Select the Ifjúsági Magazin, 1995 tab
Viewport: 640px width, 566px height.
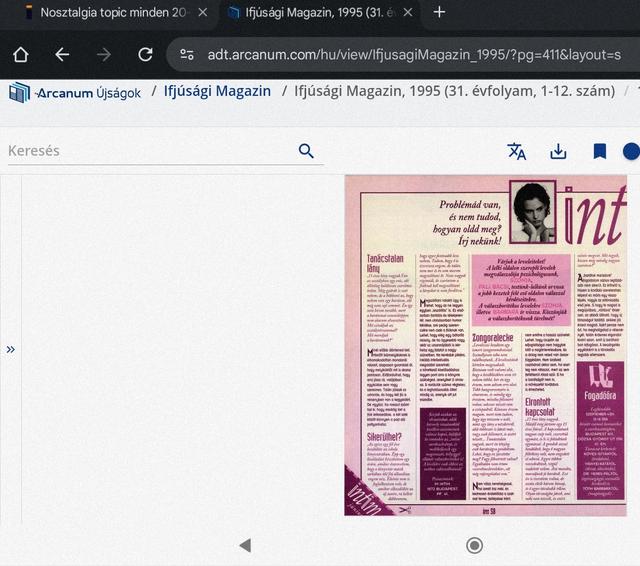point(307,13)
